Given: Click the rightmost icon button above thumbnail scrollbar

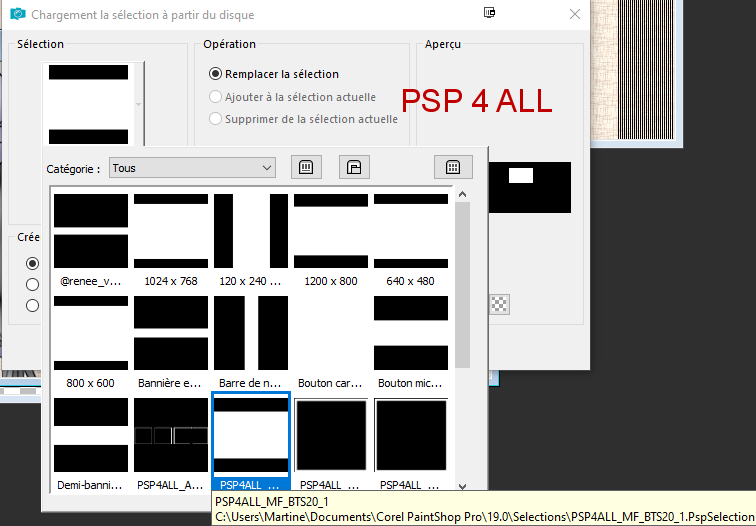Looking at the screenshot, I should click(452, 168).
